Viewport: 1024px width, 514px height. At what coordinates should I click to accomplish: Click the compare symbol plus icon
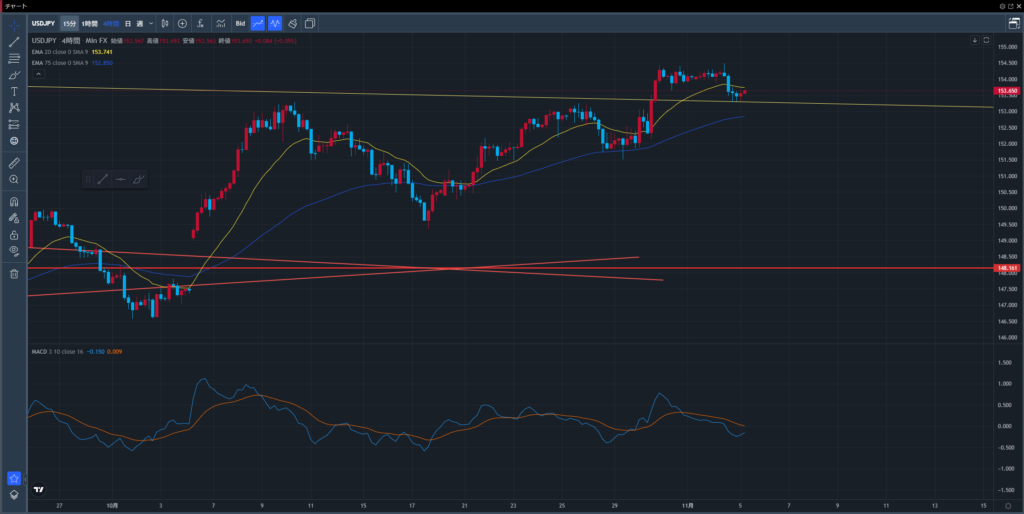182,22
